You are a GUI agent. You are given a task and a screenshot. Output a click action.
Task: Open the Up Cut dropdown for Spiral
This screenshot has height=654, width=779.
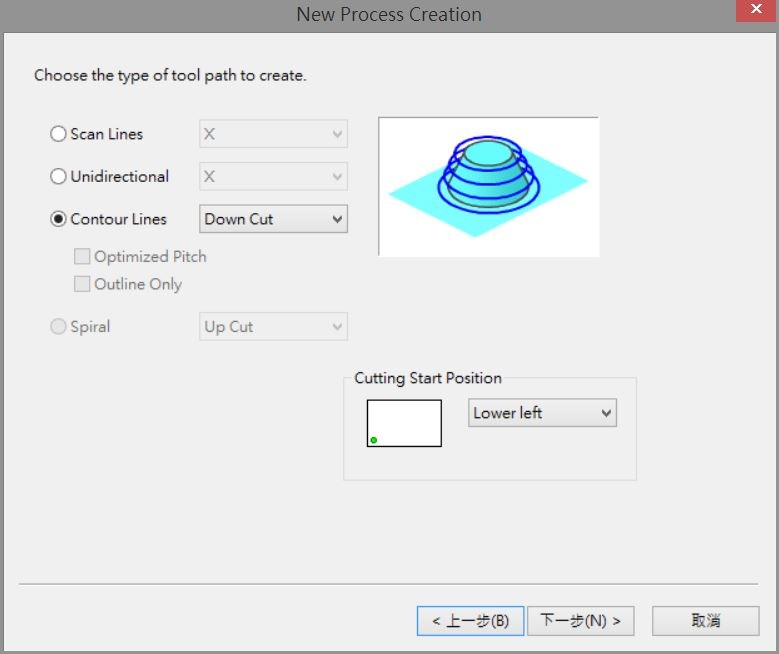tap(273, 327)
